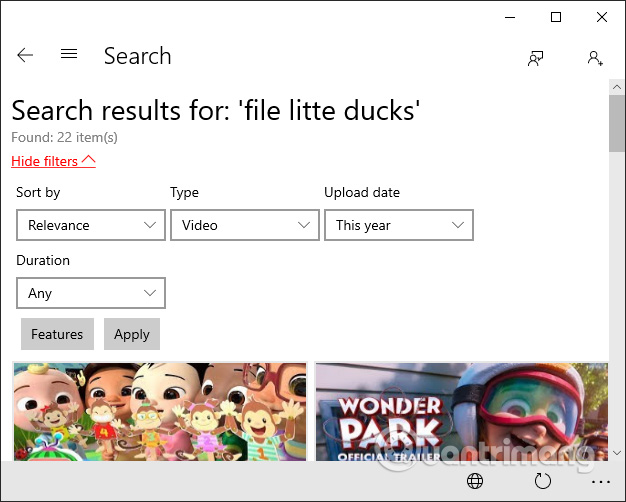Click the Hide filters link
Screen dimensions: 626x502
pos(53,161)
